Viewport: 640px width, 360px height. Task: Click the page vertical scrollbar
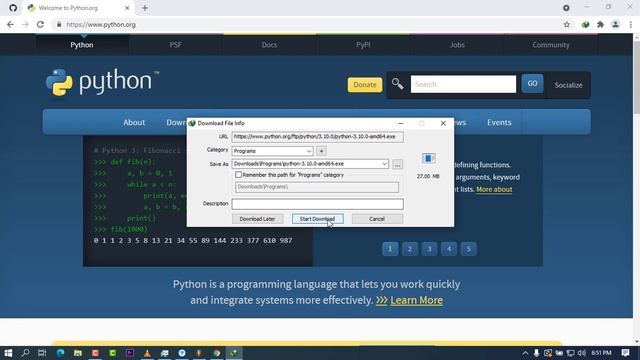636,78
